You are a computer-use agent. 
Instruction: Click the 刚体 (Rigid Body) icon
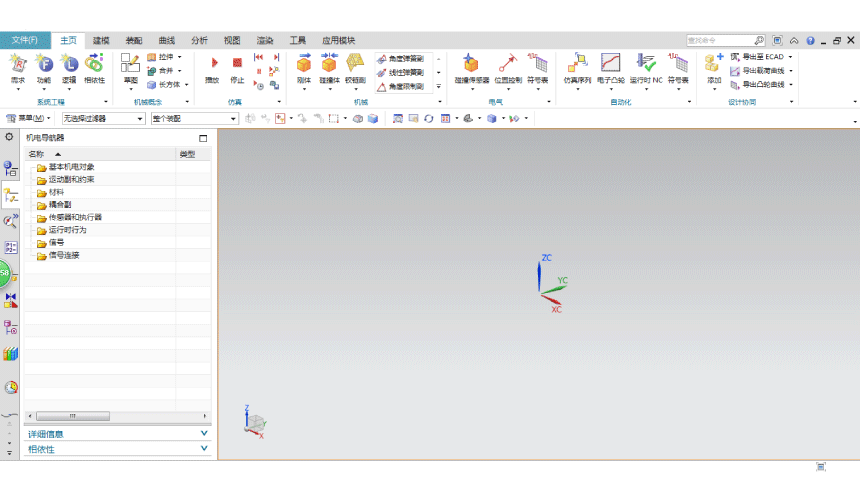304,64
